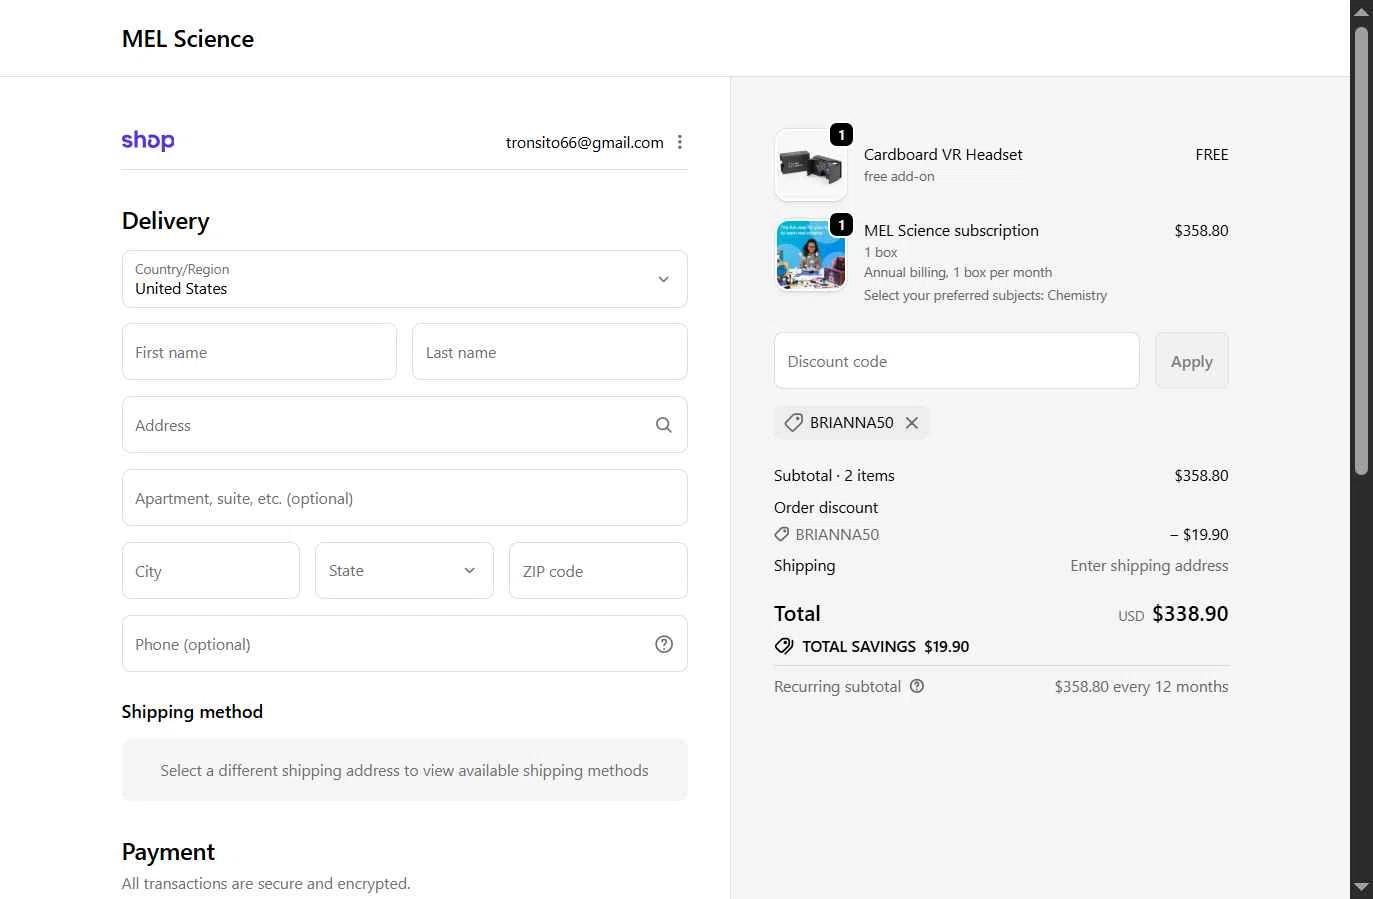Click the MEL Science store title

[x=188, y=39]
